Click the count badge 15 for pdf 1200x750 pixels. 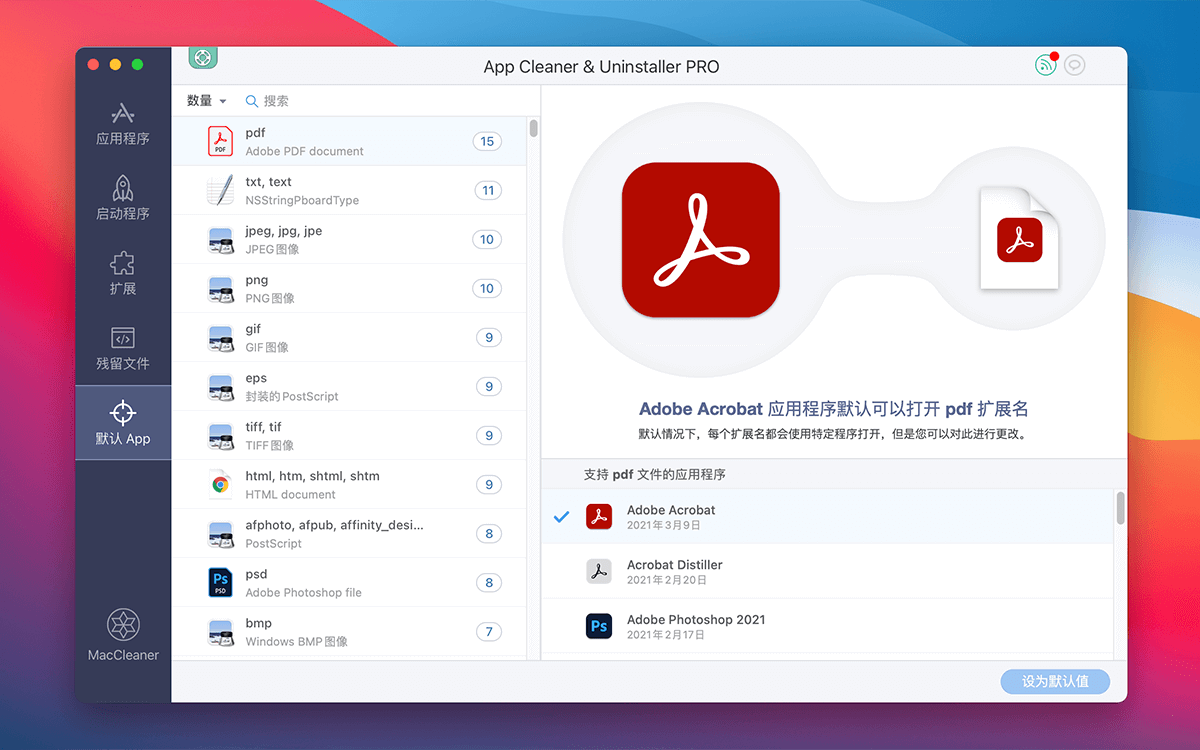(x=487, y=141)
